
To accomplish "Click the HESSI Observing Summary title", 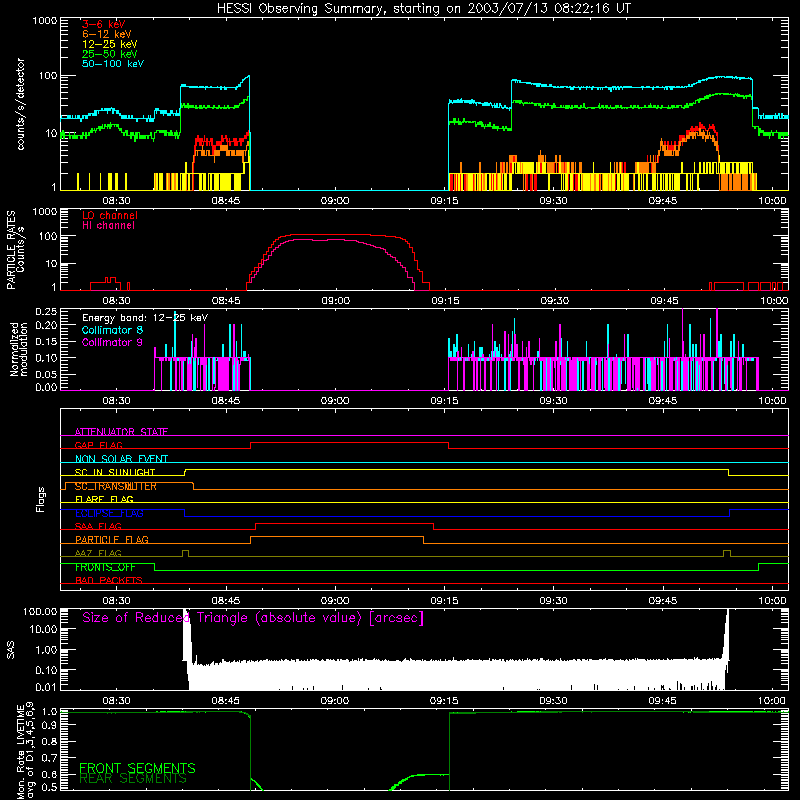I will point(423,9).
